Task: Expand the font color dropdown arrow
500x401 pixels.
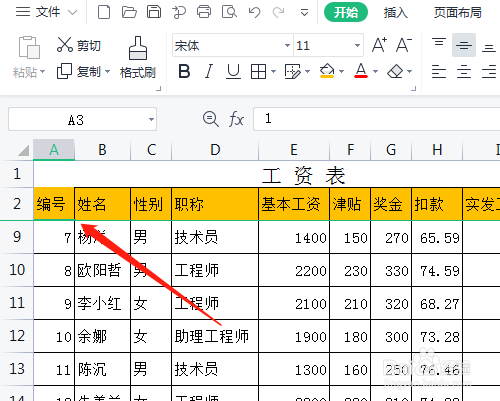Action: click(x=375, y=71)
